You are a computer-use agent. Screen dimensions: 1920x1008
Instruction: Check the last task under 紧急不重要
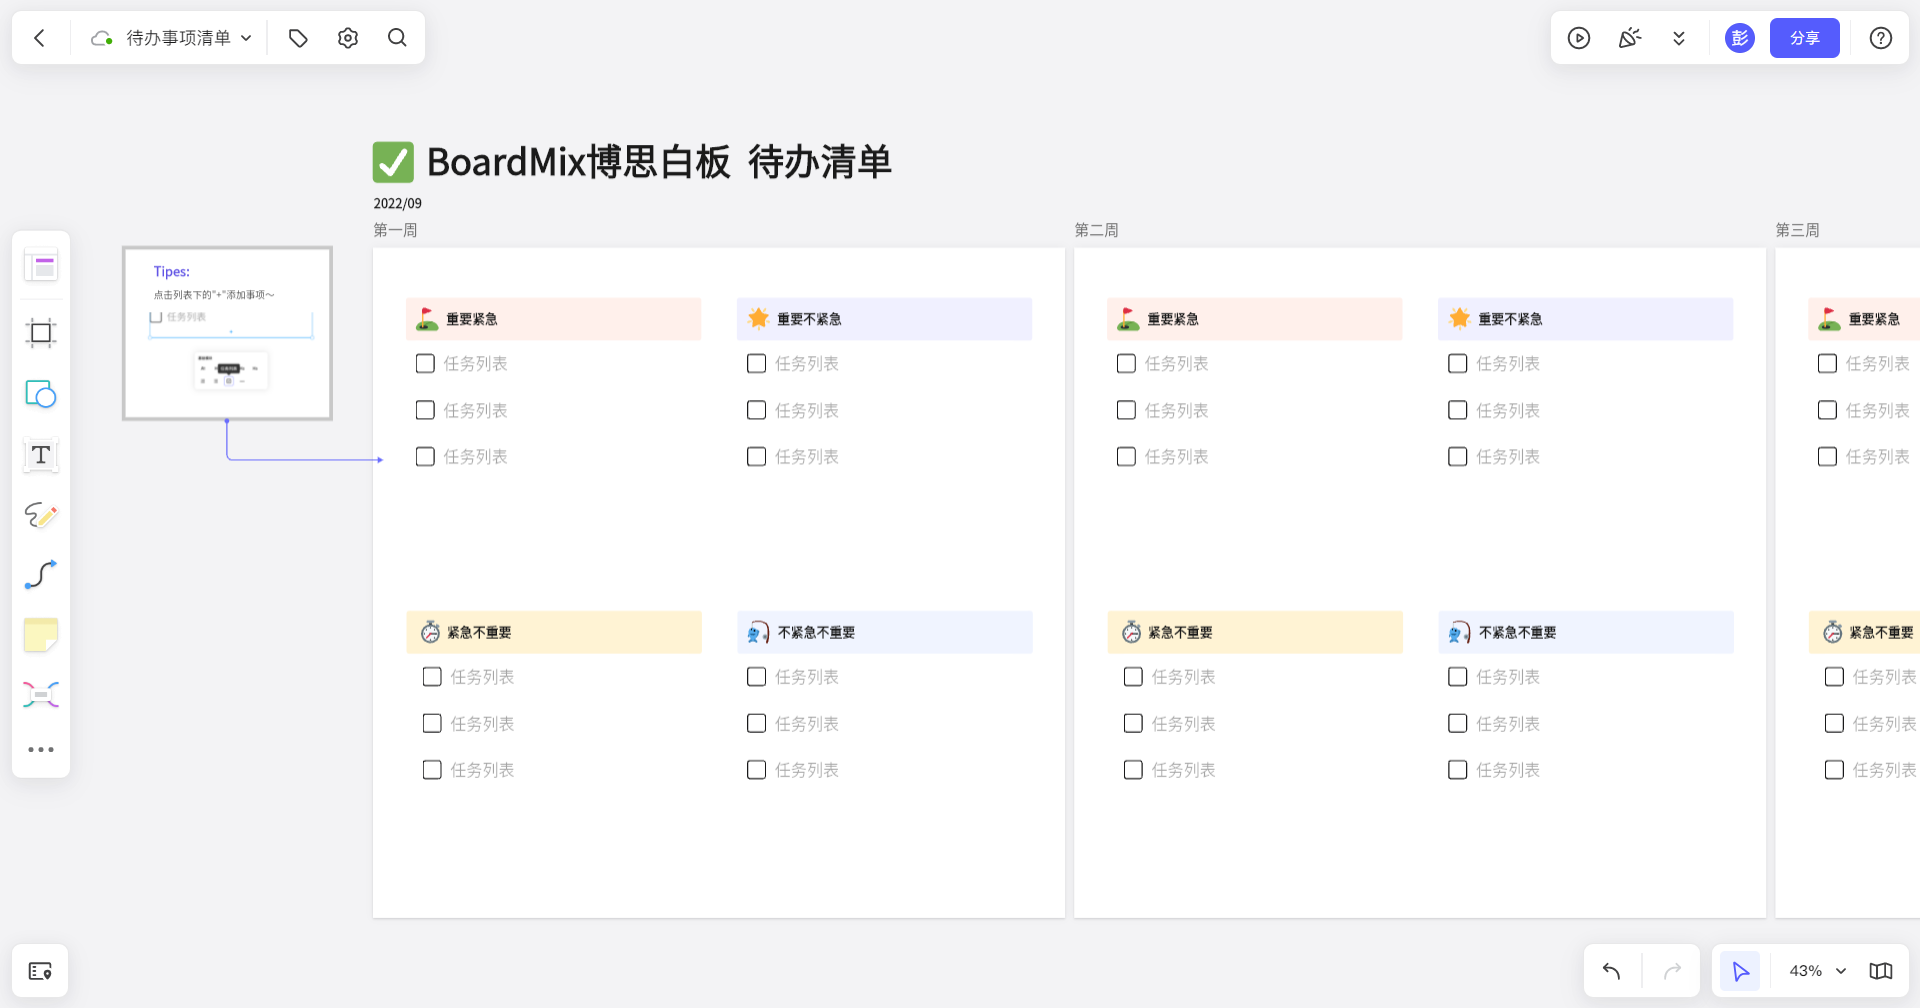[432, 769]
